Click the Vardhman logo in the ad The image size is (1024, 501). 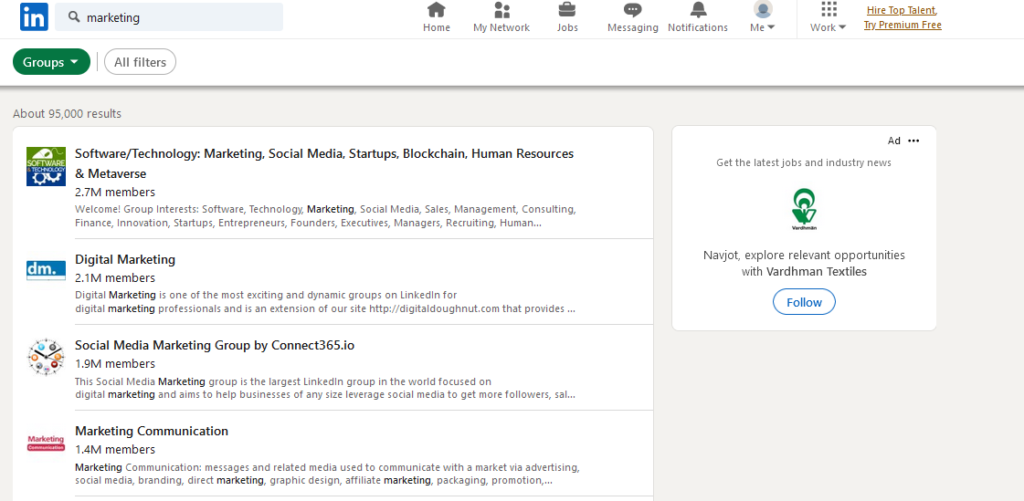804,210
